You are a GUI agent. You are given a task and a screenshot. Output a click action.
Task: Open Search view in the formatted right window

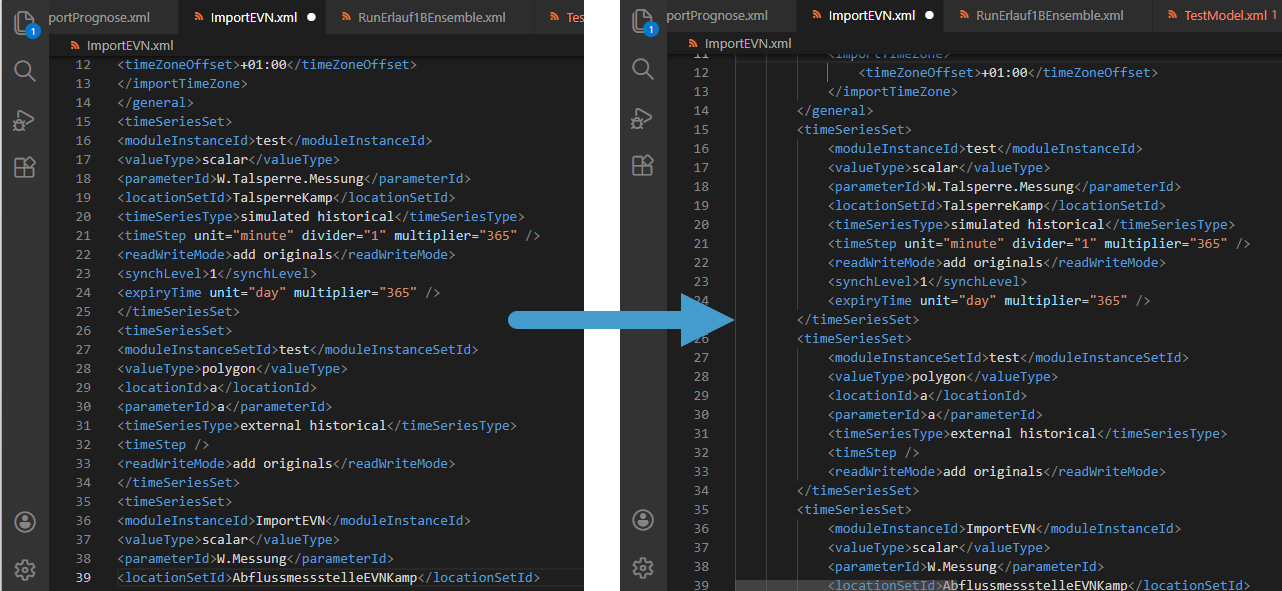(643, 68)
